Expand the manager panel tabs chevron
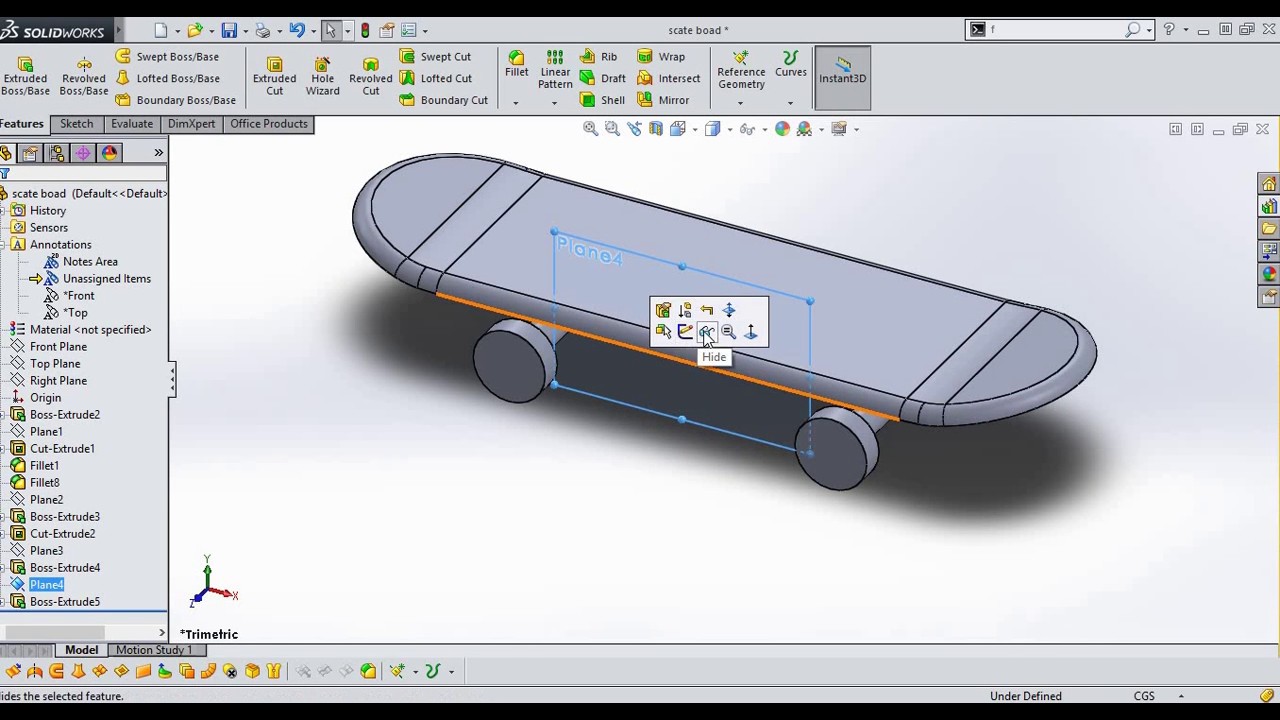This screenshot has height=720, width=1280. coord(158,153)
